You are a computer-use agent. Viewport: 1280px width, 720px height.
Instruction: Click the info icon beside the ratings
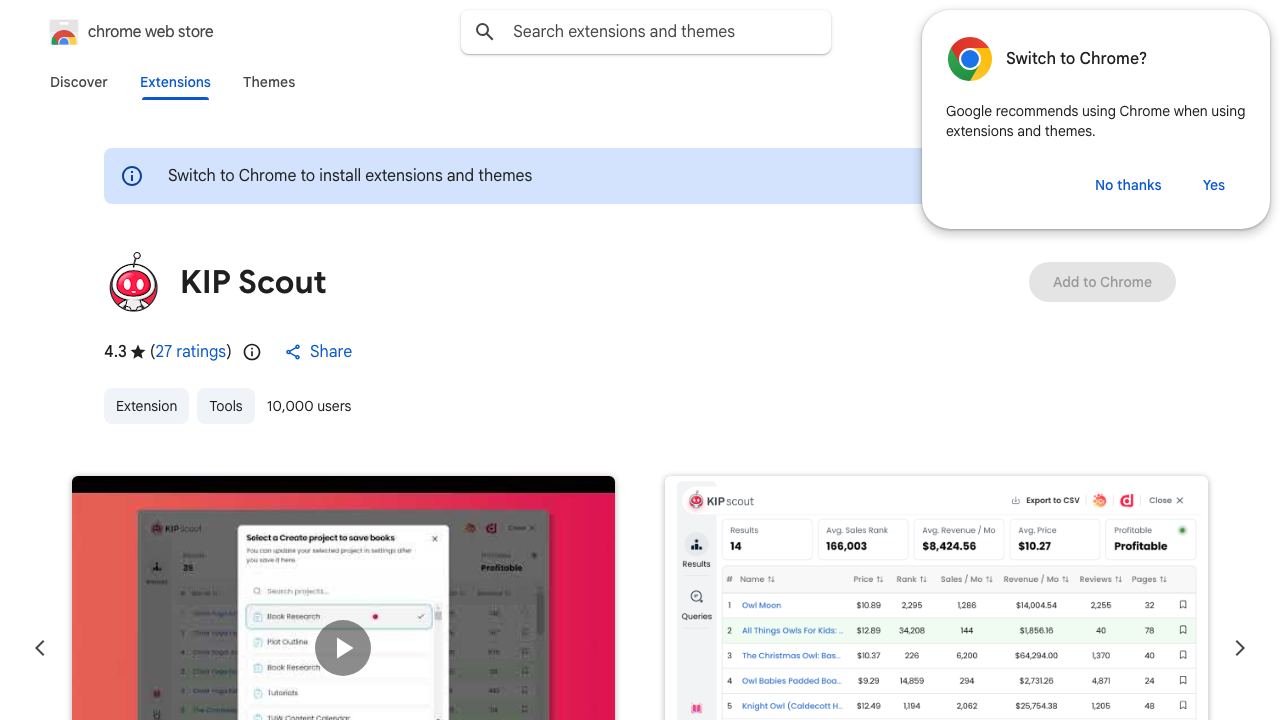coord(252,352)
